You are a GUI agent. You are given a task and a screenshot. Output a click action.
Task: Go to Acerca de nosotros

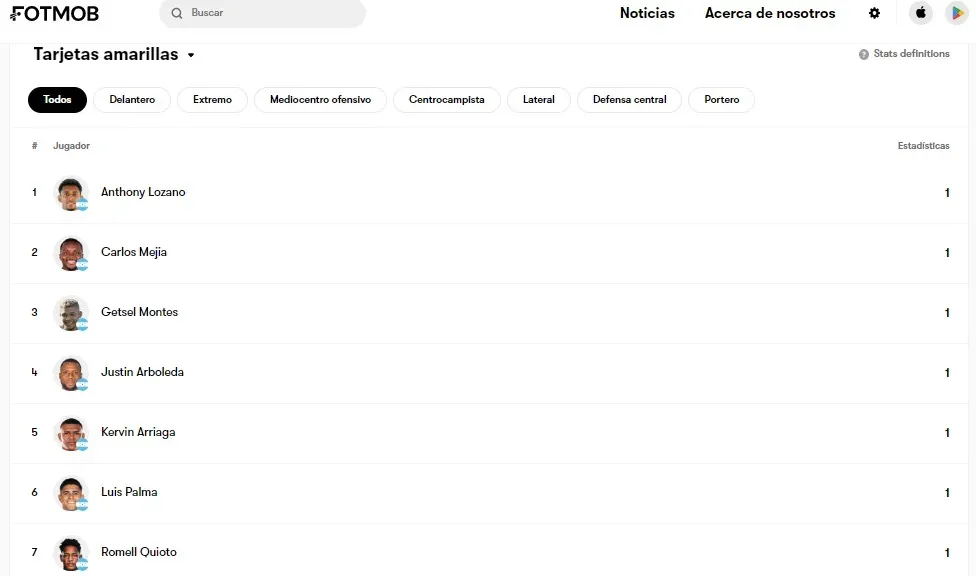click(769, 13)
